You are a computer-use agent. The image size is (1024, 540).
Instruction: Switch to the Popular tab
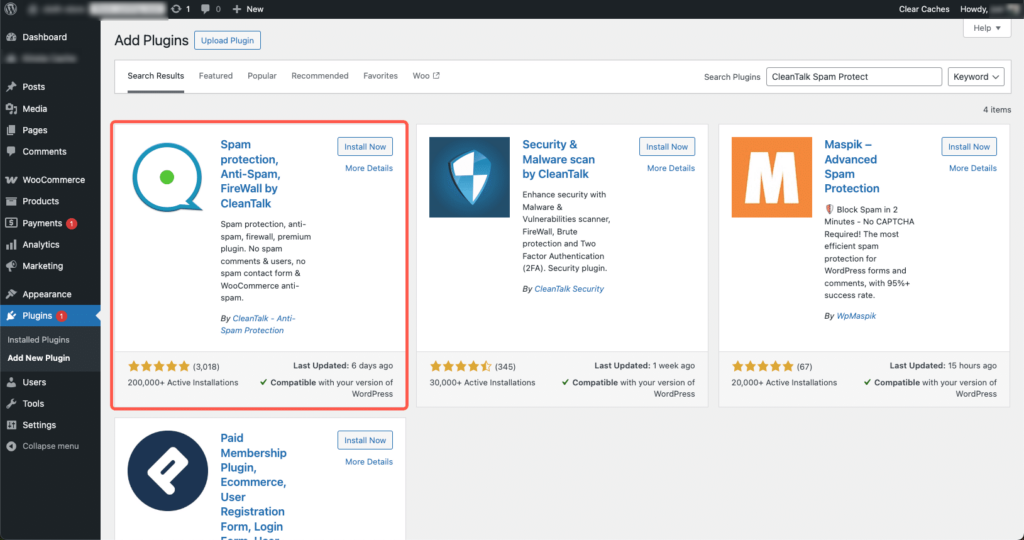[x=262, y=76]
